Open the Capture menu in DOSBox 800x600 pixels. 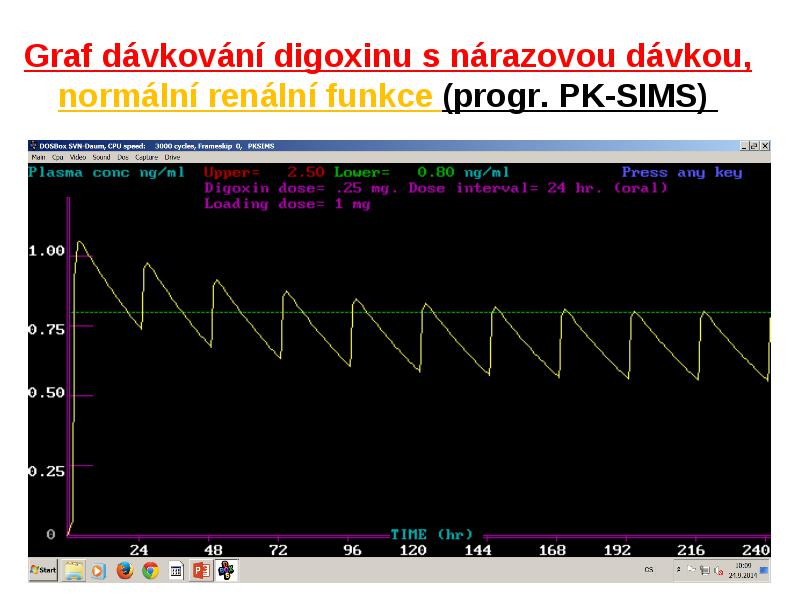tap(147, 157)
